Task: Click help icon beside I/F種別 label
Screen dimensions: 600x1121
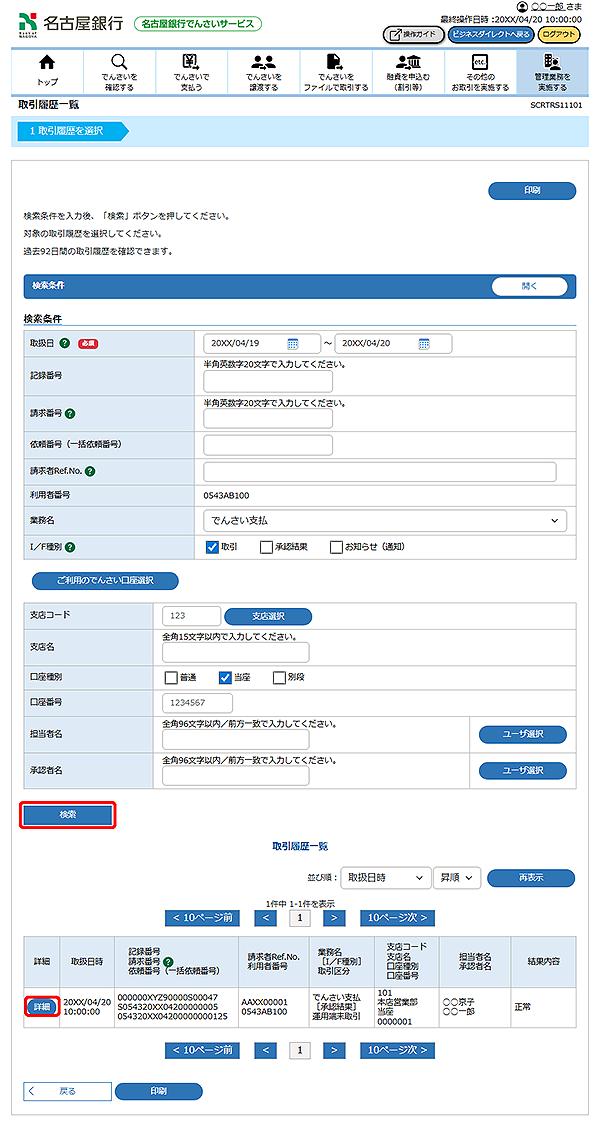Action: [78, 546]
